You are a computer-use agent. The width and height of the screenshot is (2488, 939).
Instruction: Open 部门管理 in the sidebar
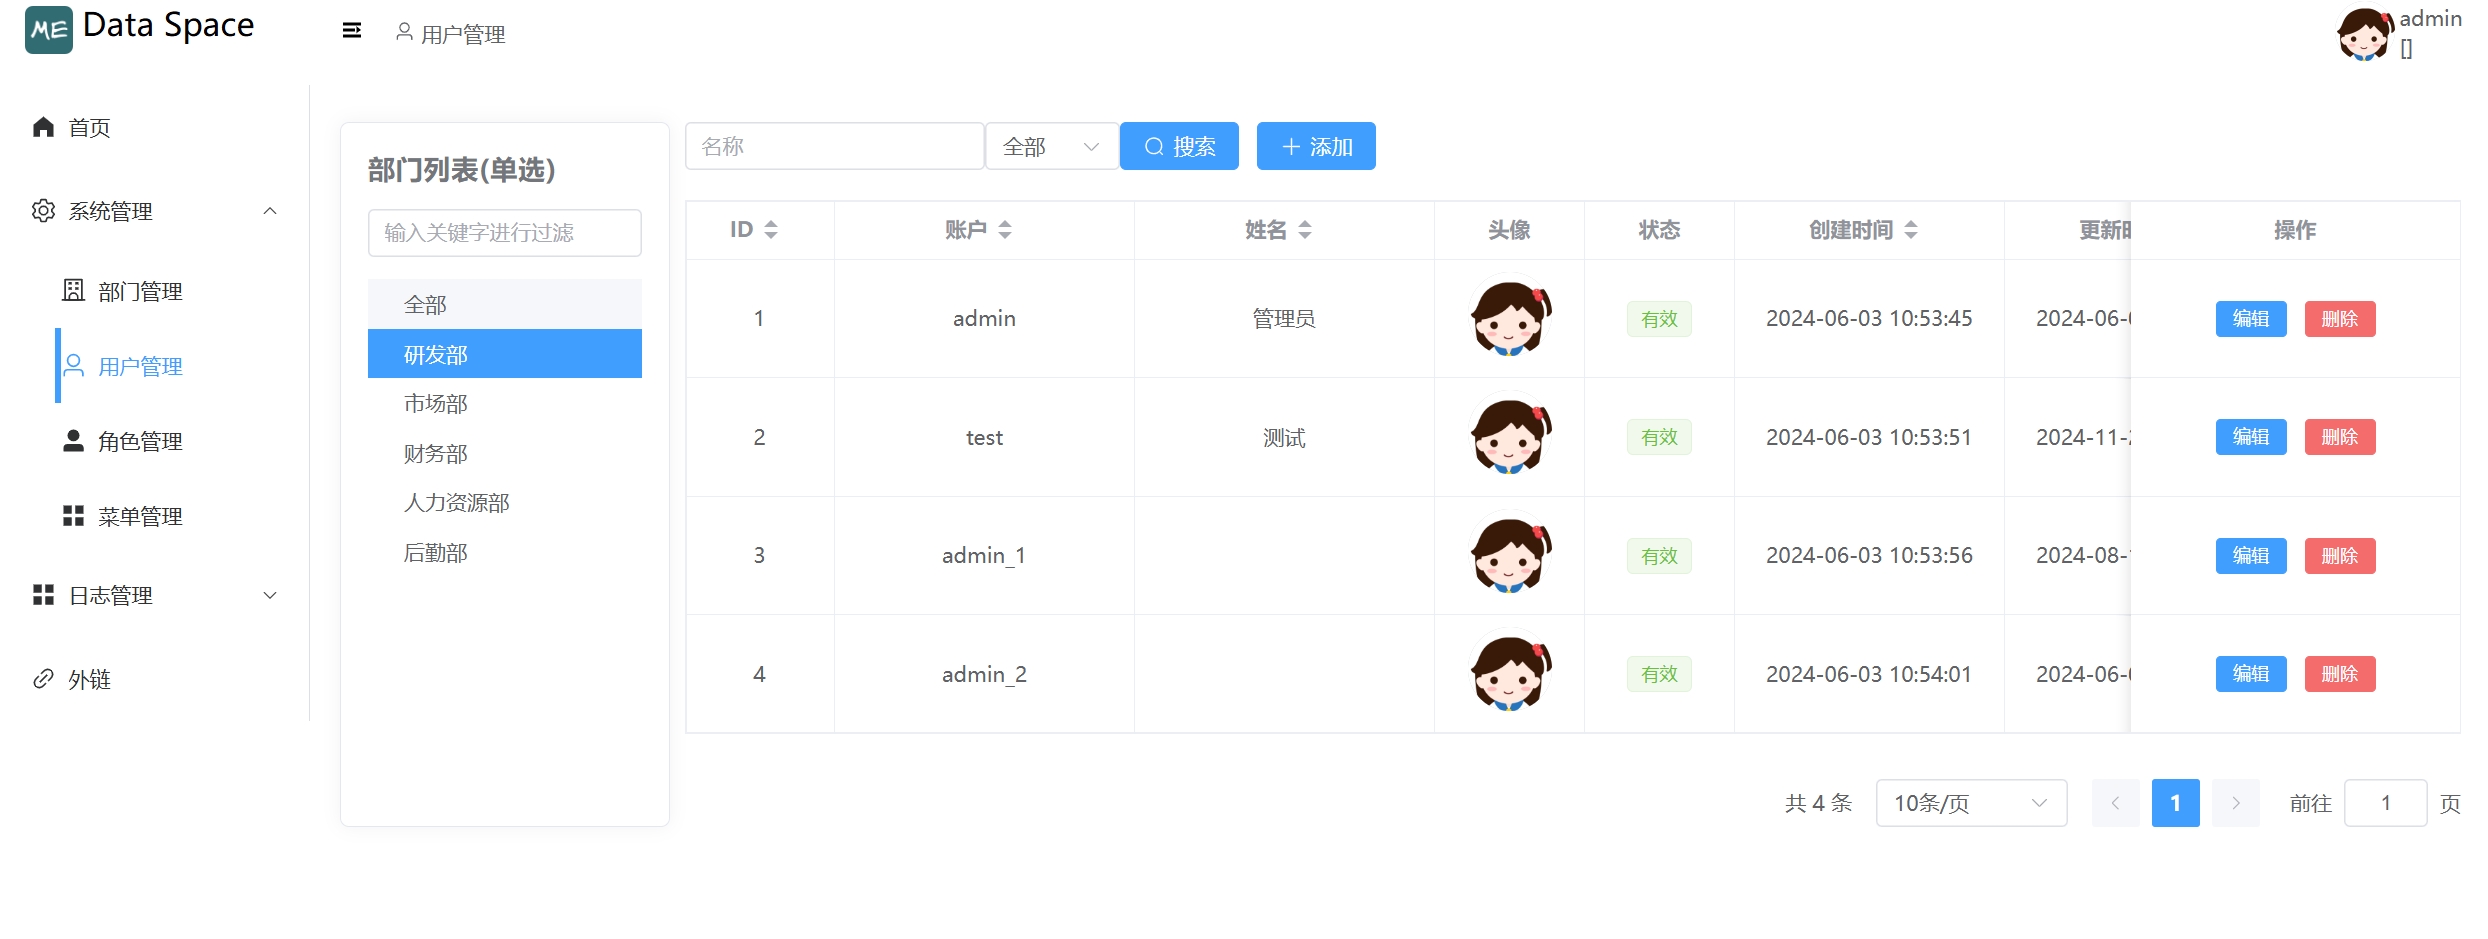(140, 291)
